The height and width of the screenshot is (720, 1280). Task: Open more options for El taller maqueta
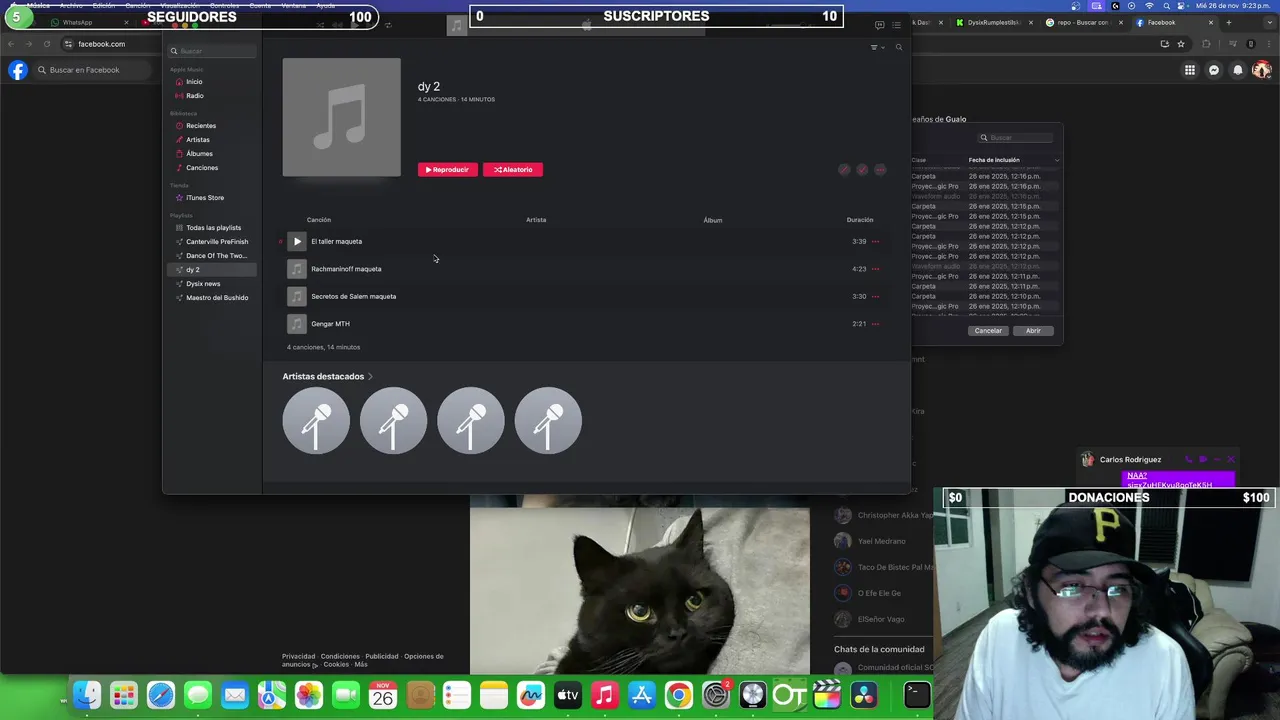875,241
